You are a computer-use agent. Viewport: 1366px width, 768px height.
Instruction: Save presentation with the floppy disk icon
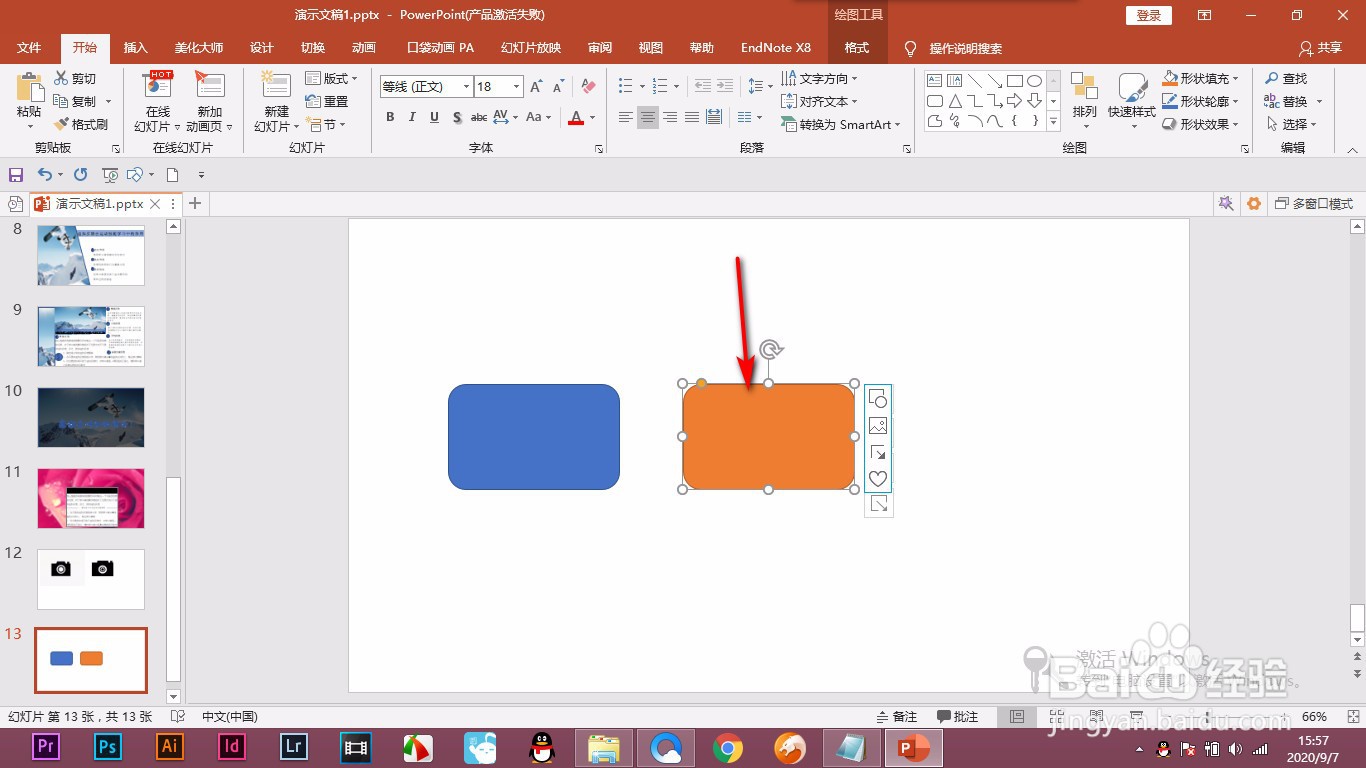coord(15,174)
